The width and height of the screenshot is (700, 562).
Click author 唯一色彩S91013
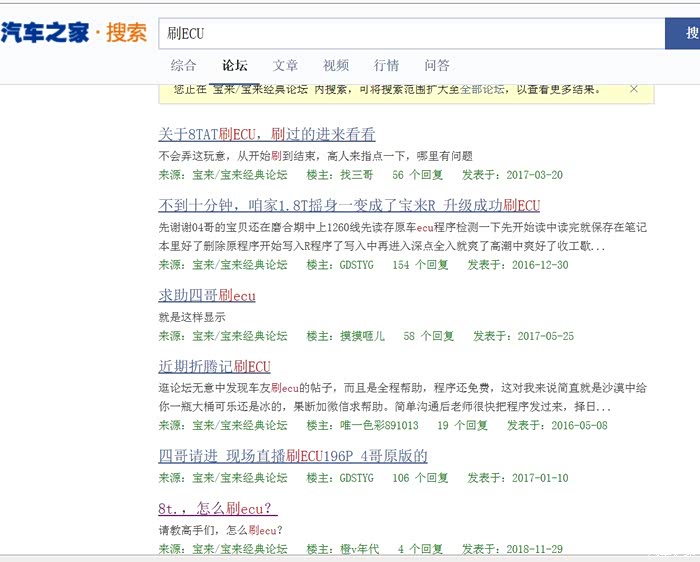coord(379,425)
